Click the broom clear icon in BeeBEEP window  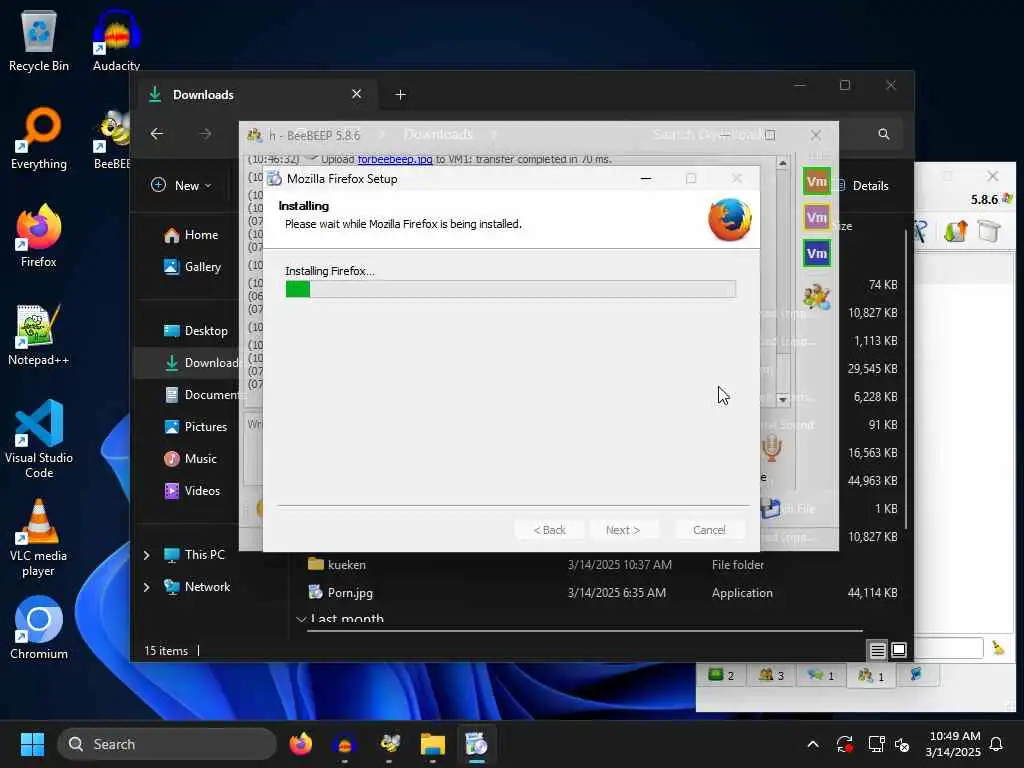point(998,648)
